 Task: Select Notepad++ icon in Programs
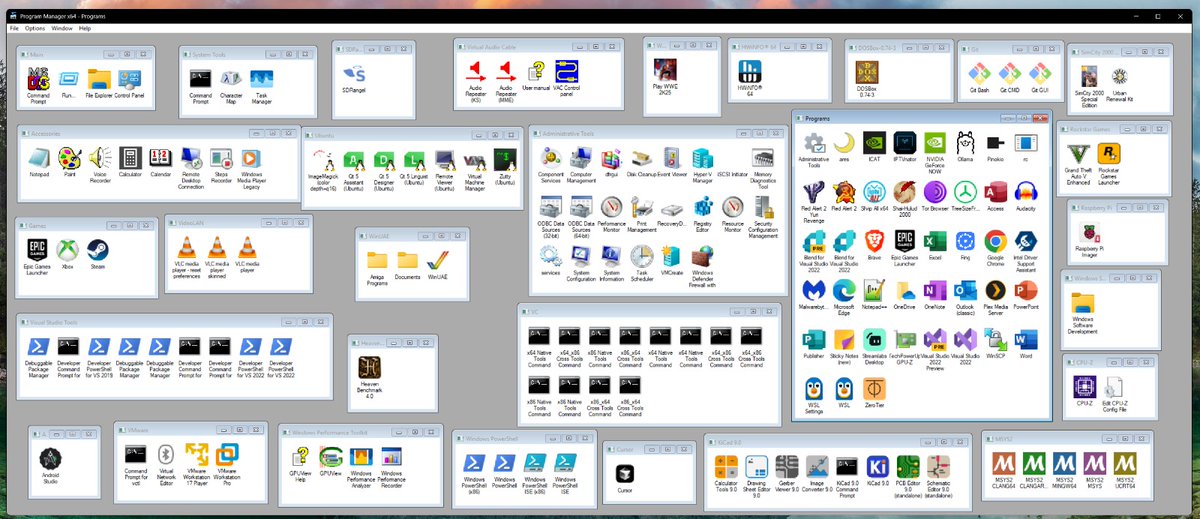[x=875, y=290]
